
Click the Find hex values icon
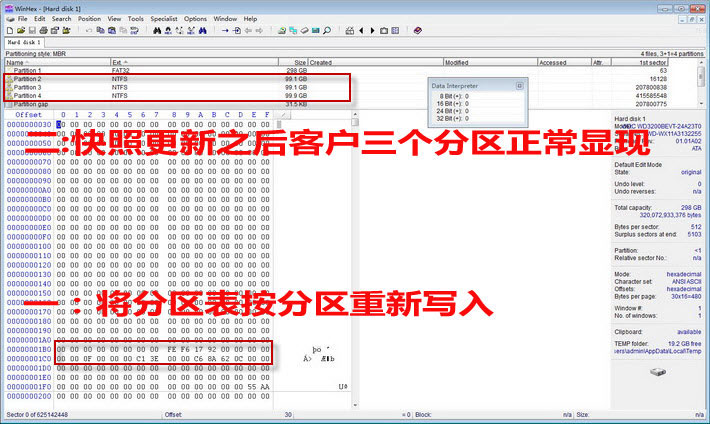tap(168, 30)
